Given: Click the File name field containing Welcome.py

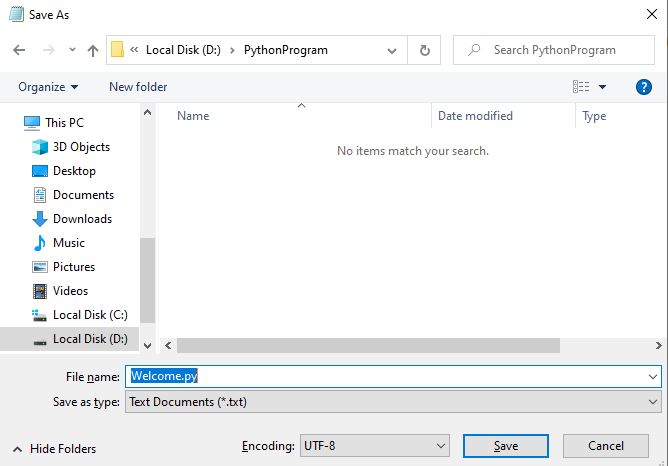Looking at the screenshot, I should (x=393, y=377).
